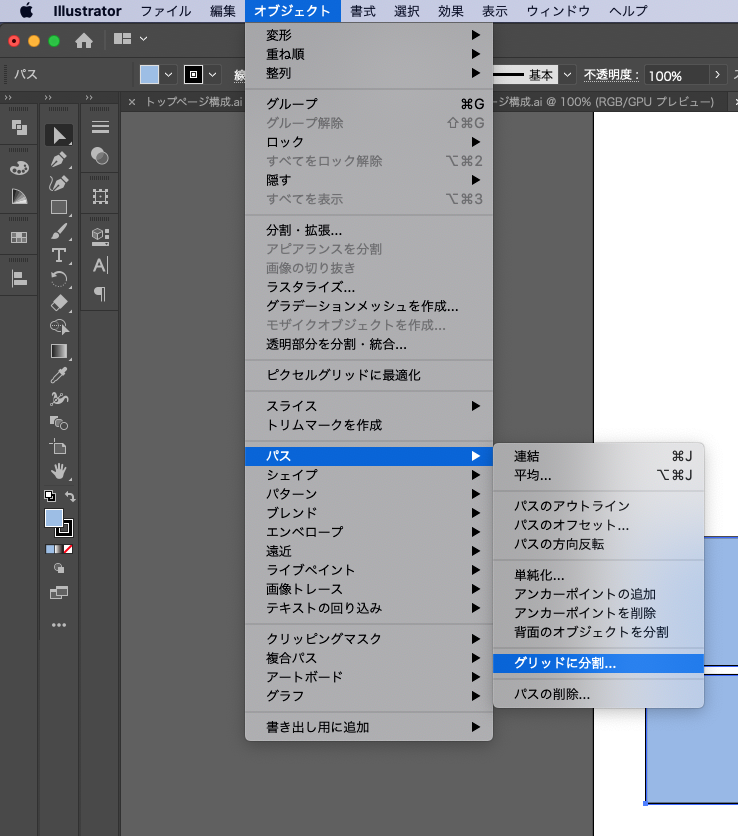Expand the クリッピングマスク submenu
Screen dimensions: 738x836
368,639
